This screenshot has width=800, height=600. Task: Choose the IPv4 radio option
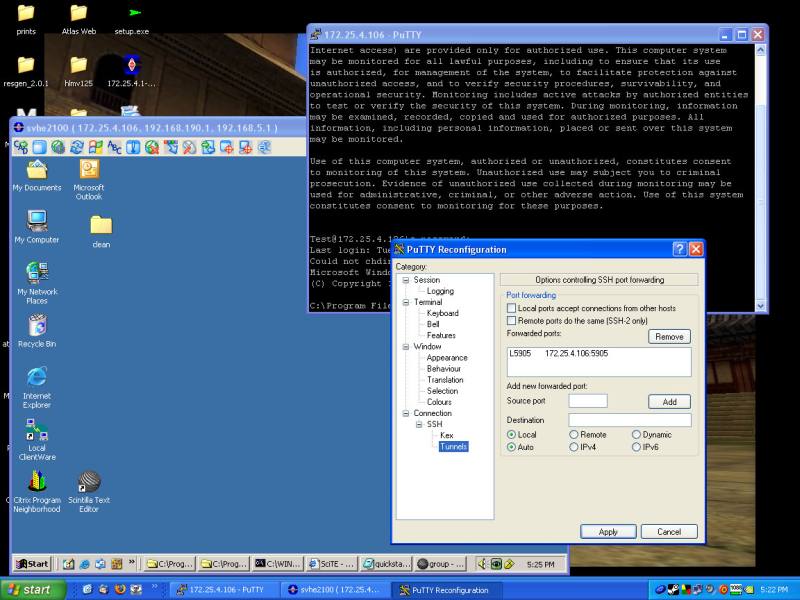point(574,447)
